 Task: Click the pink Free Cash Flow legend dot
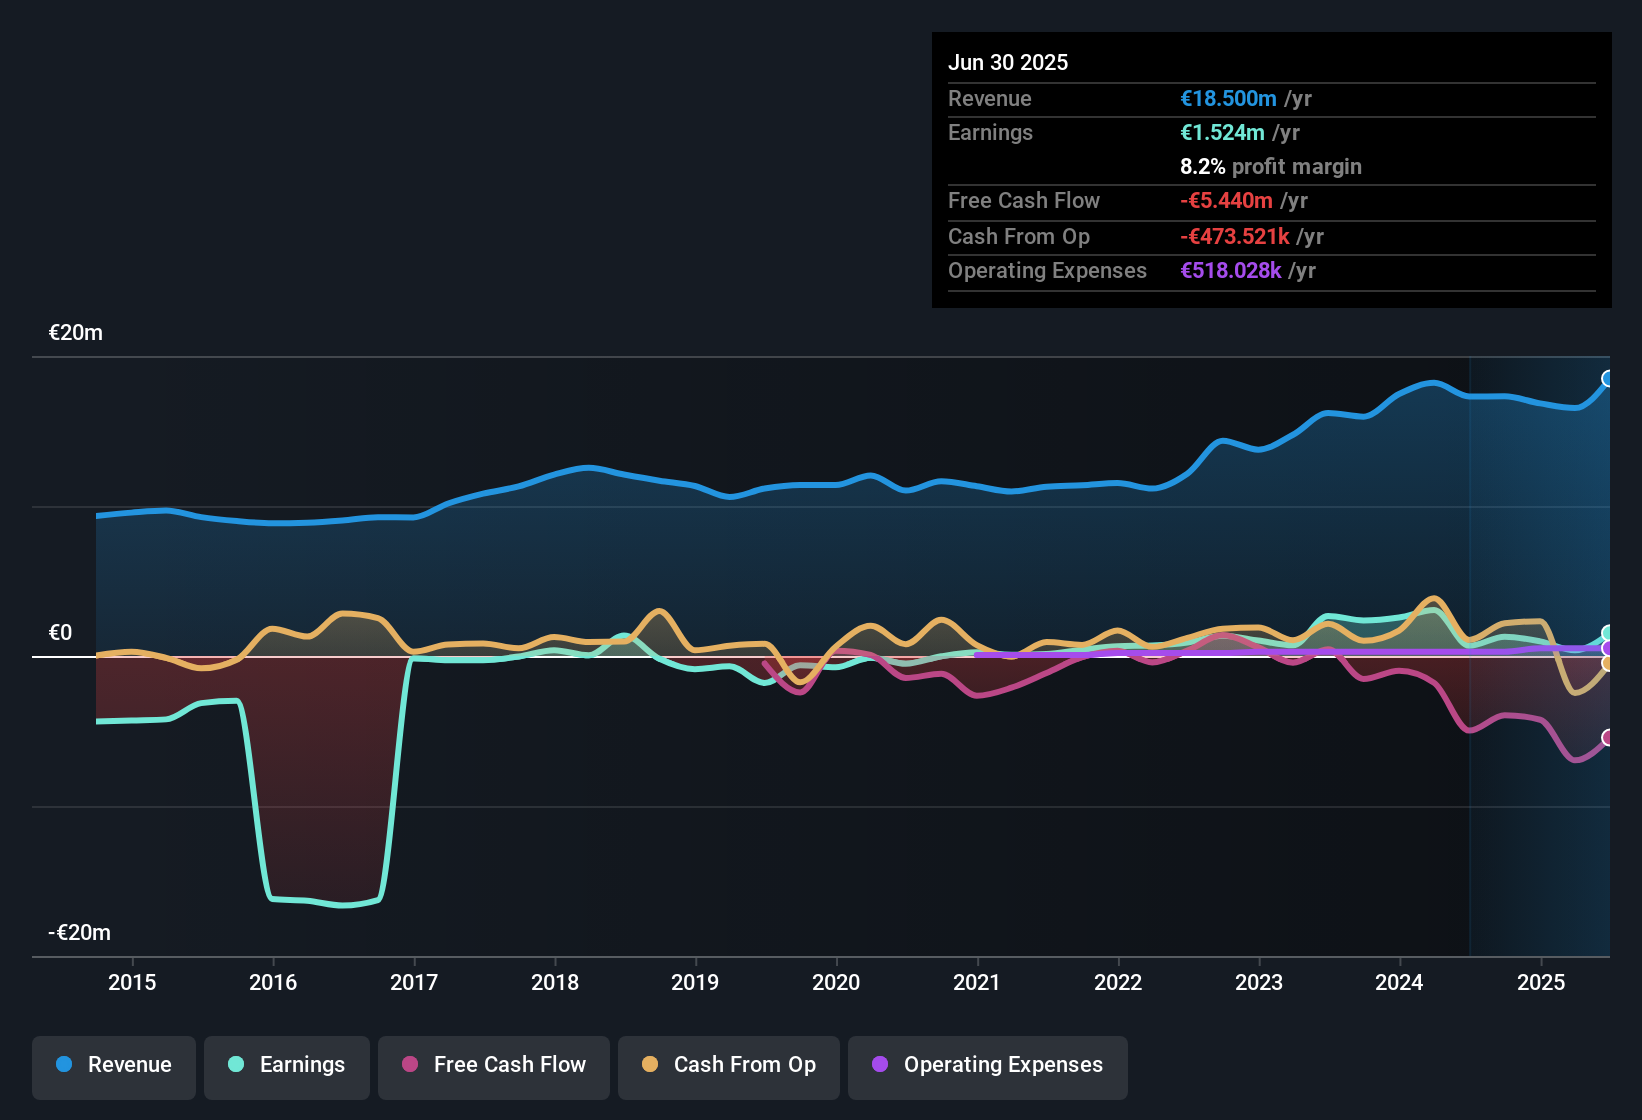pyautogui.click(x=409, y=1065)
